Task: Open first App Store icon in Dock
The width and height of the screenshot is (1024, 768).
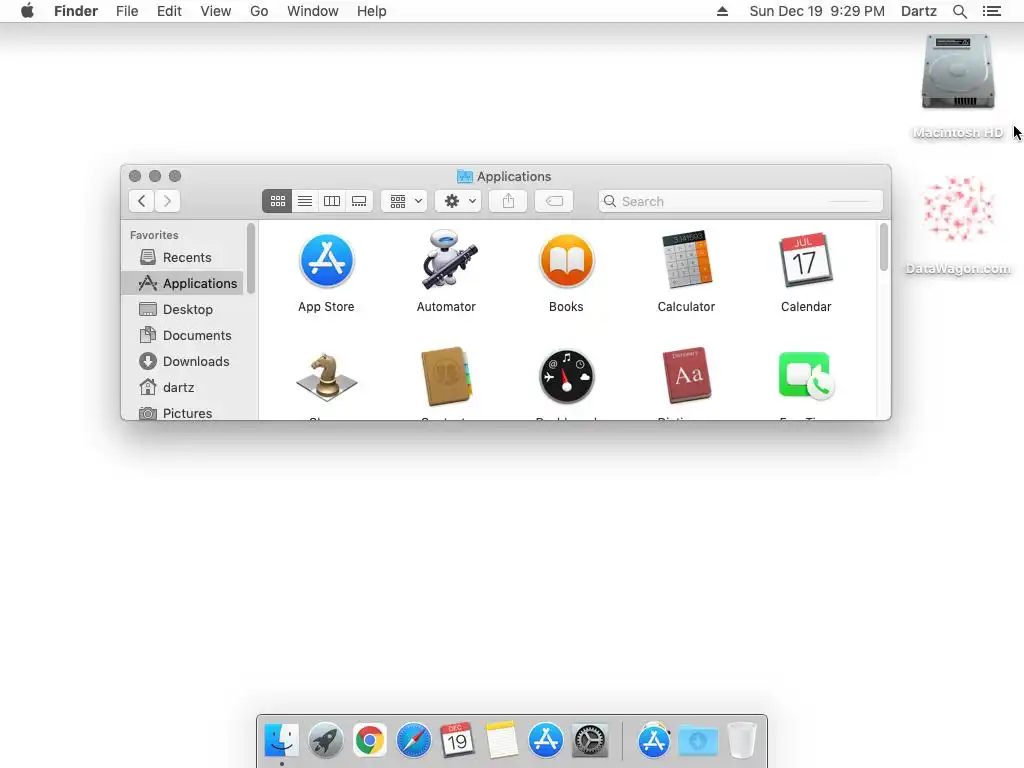Action: 545,741
